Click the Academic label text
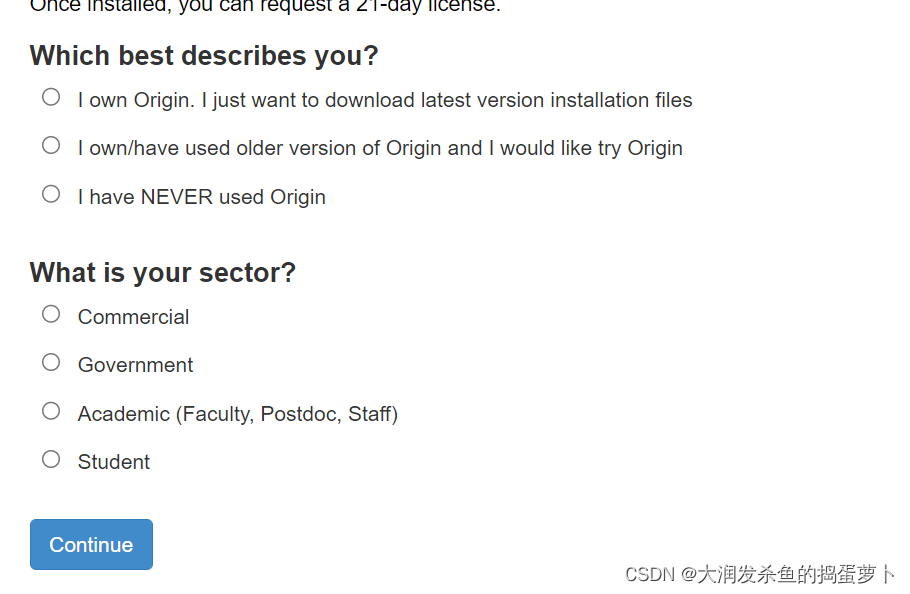910x594 pixels. click(237, 413)
